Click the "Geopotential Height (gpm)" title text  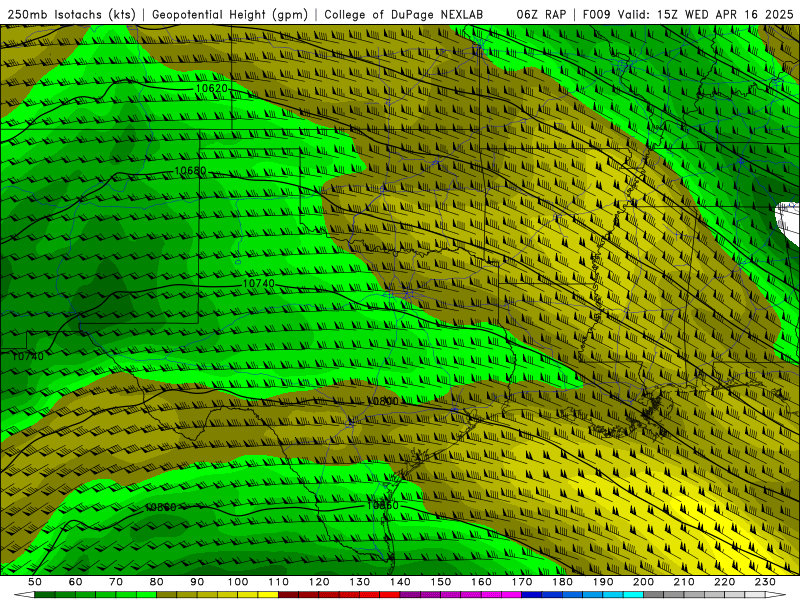[230, 15]
